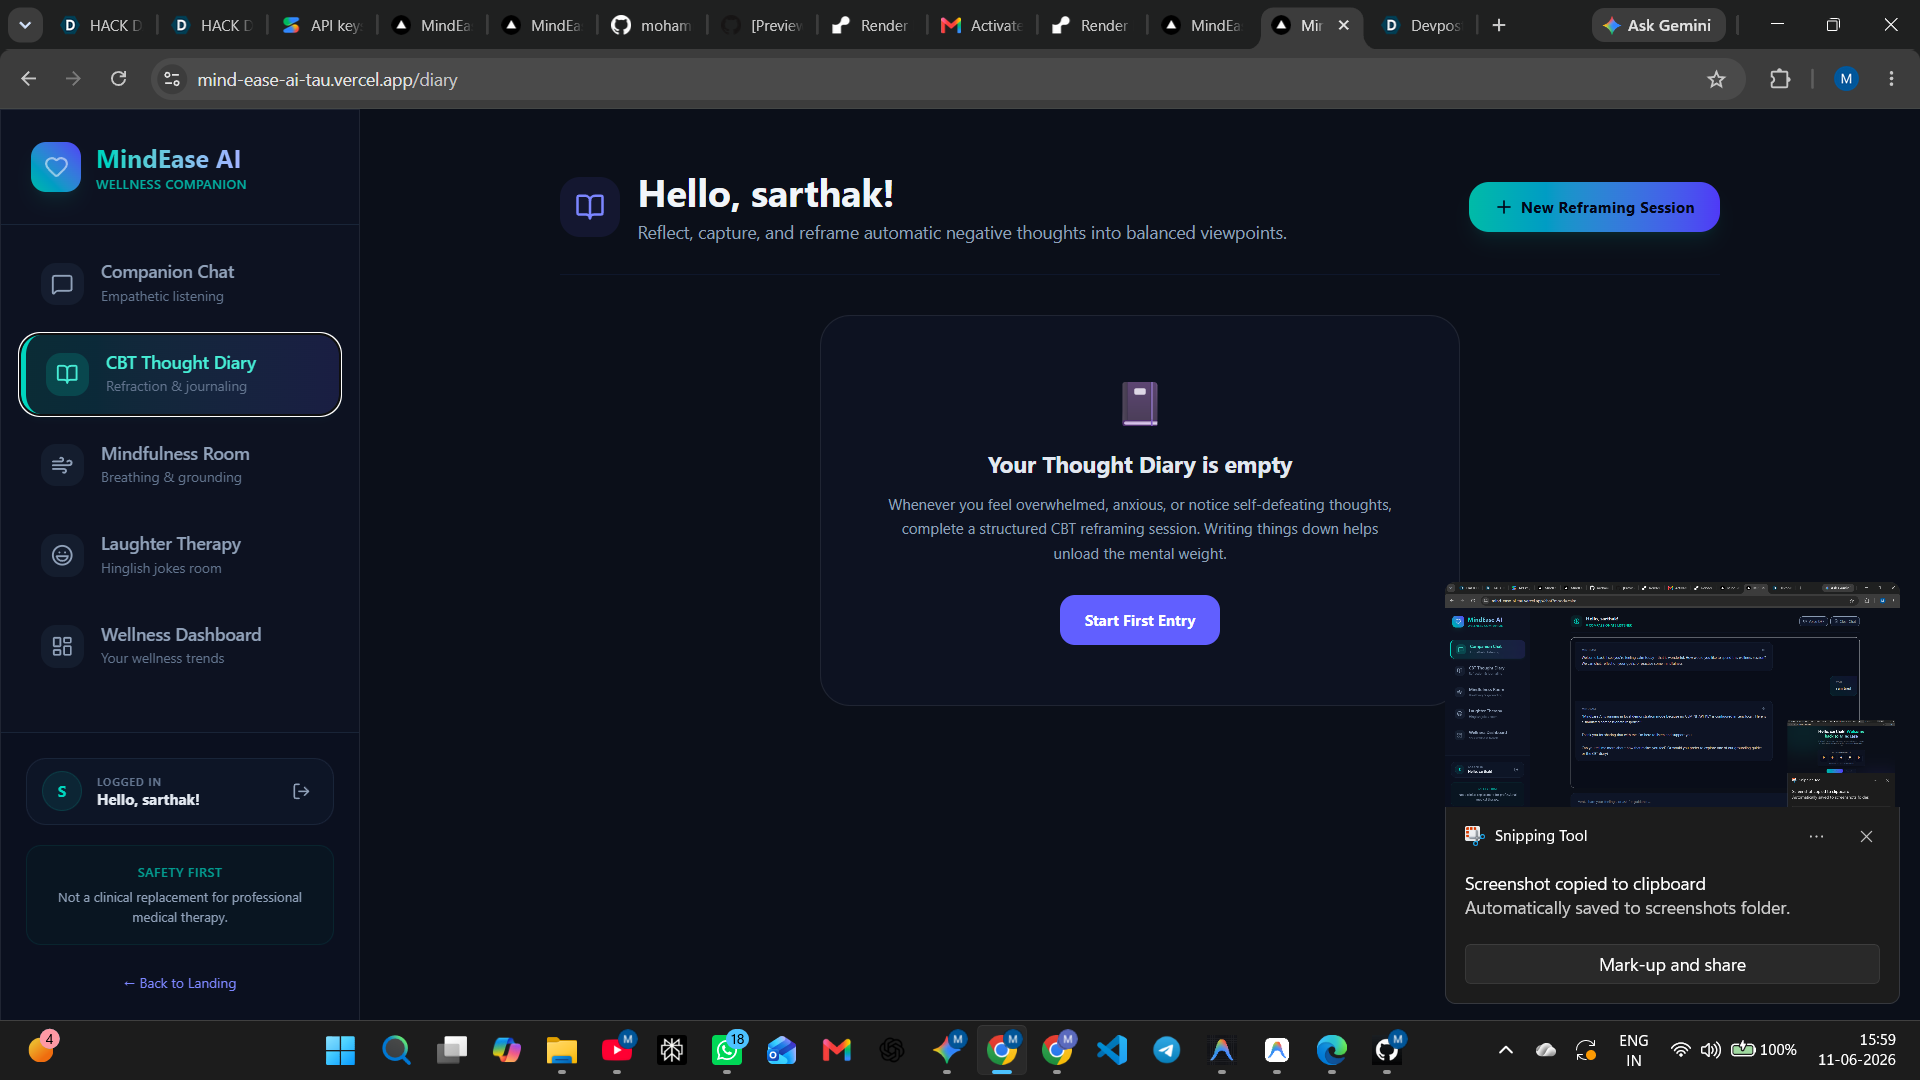Open Microsoft Edge from taskbar

click(x=1332, y=1050)
